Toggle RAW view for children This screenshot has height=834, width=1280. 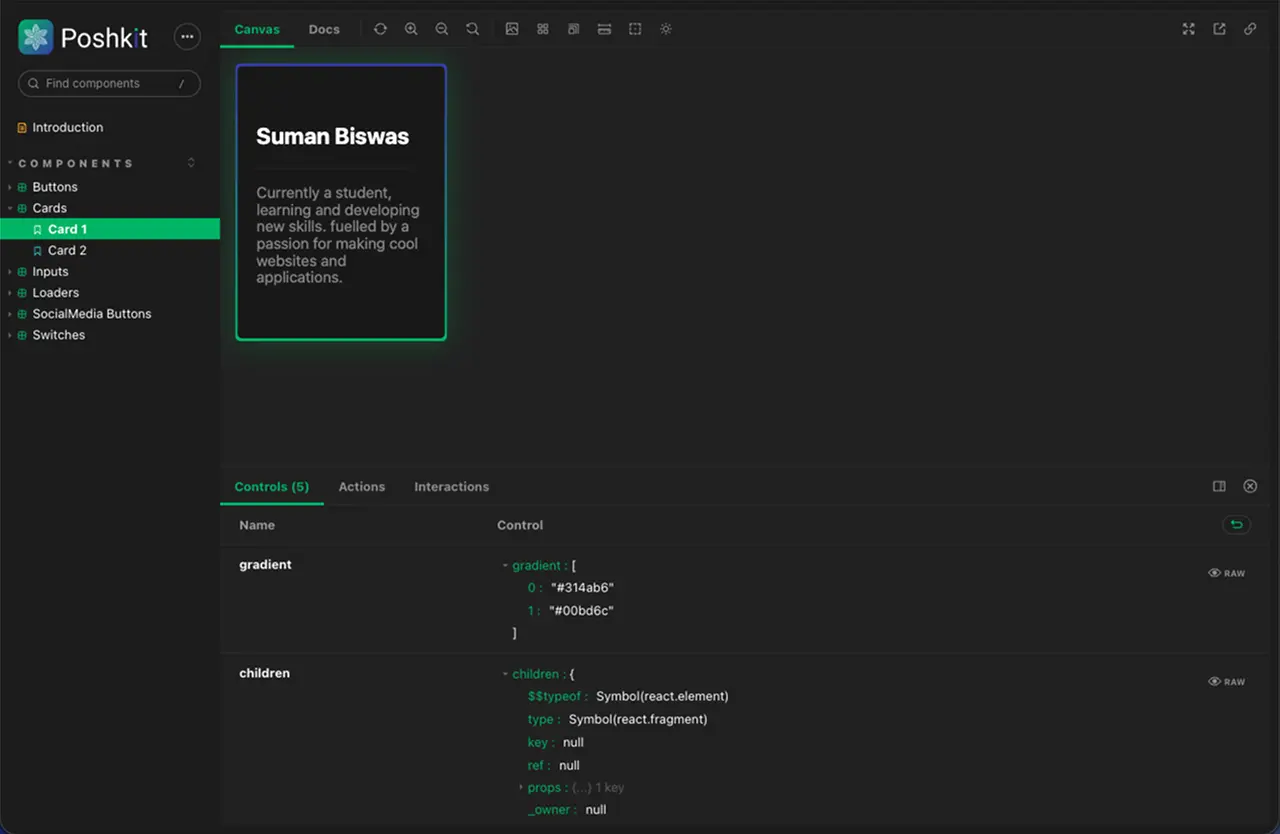pyautogui.click(x=1227, y=681)
